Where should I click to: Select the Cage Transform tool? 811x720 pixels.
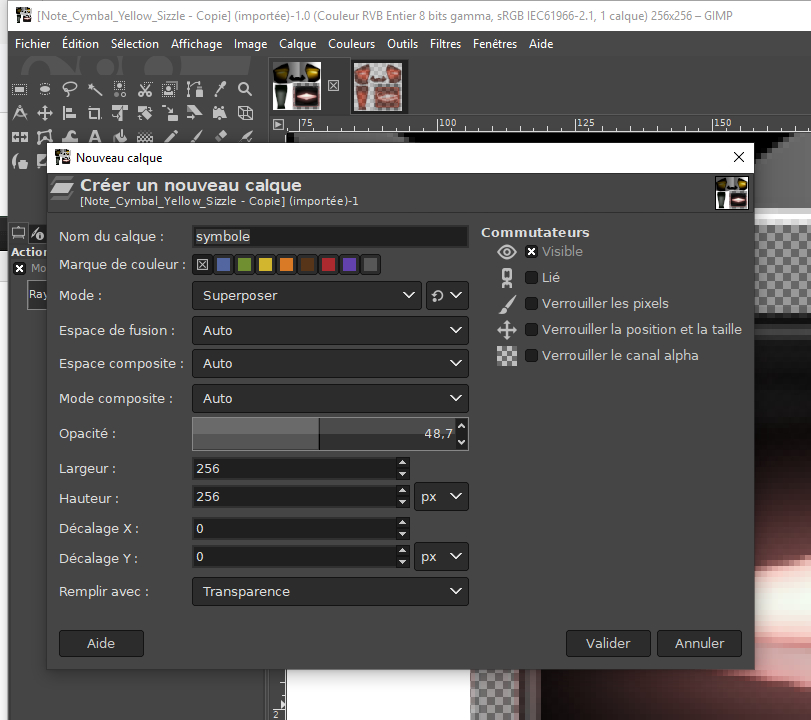(45, 137)
